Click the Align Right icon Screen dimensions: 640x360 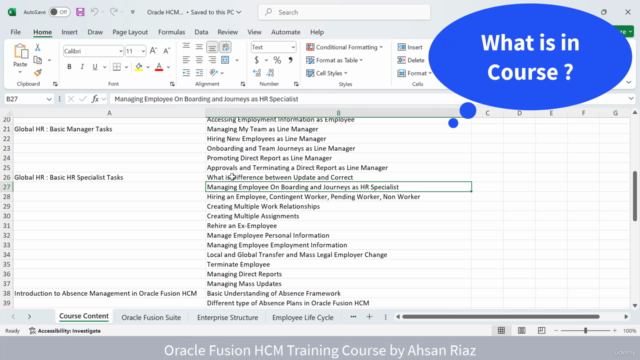[212, 60]
